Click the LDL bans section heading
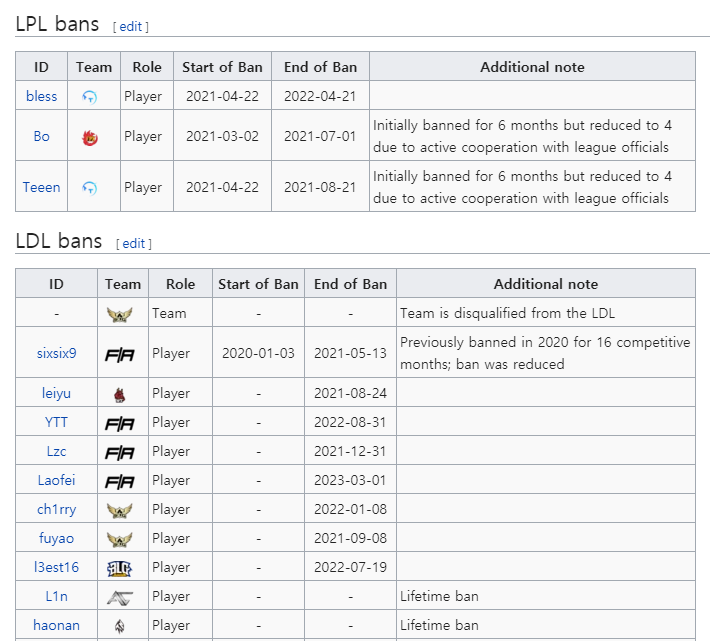The width and height of the screenshot is (719, 641). (59, 241)
